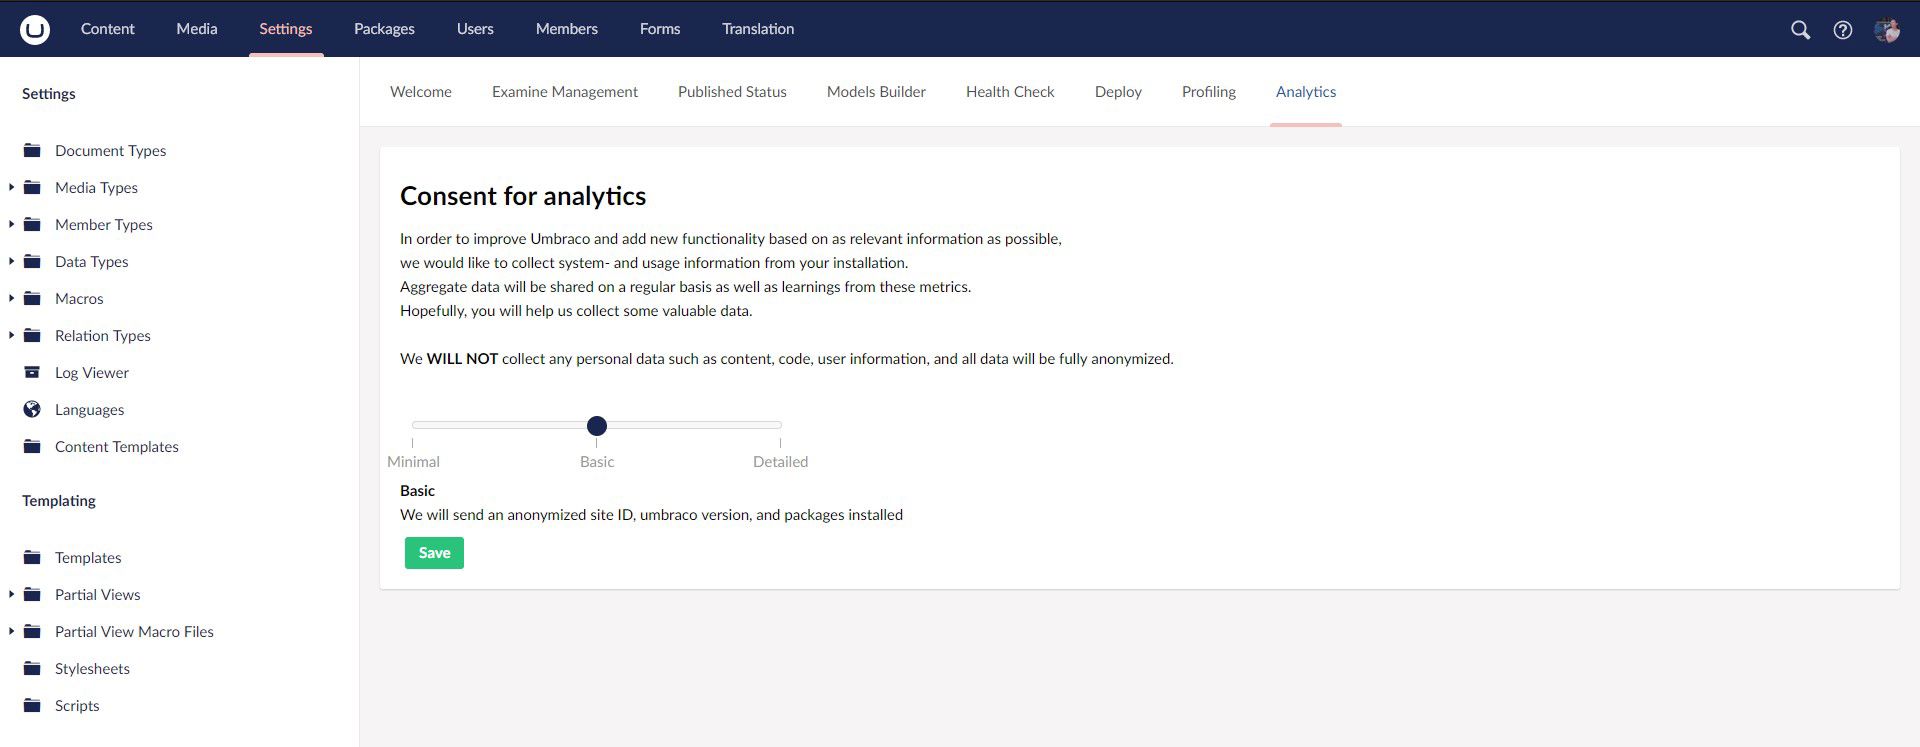This screenshot has height=747, width=1920.
Task: Open Document Types in the tree
Action: 111,151
